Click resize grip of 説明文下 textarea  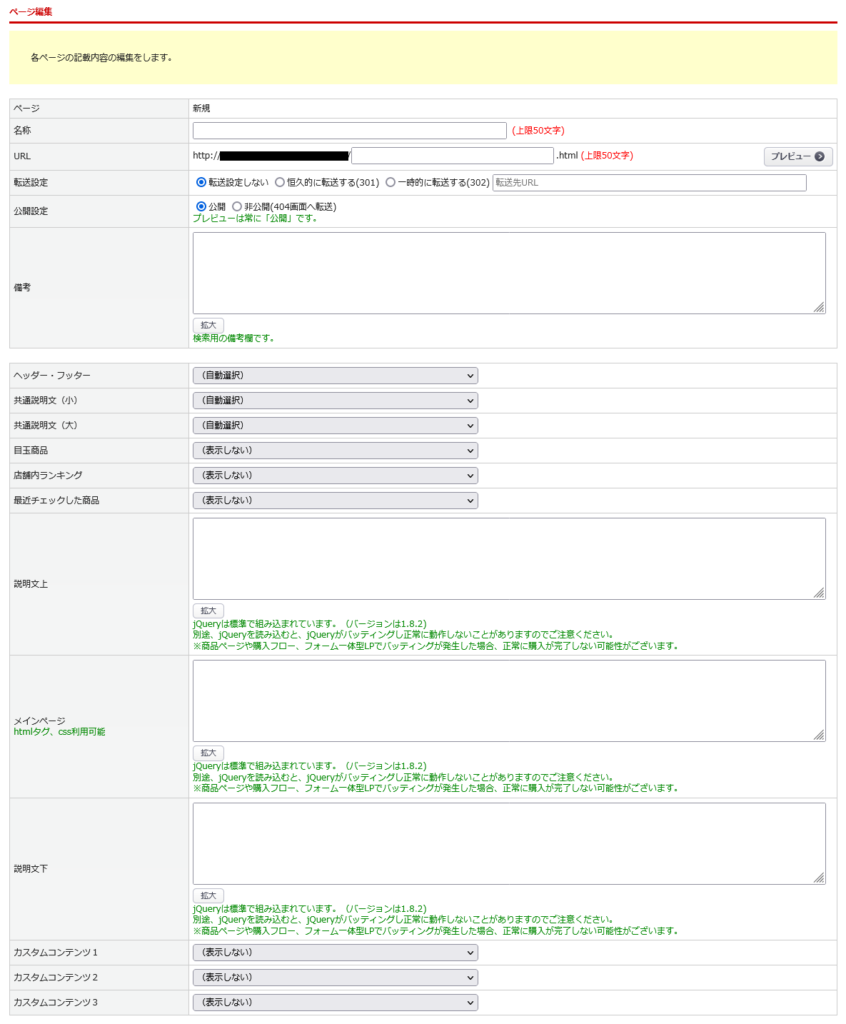click(x=819, y=878)
